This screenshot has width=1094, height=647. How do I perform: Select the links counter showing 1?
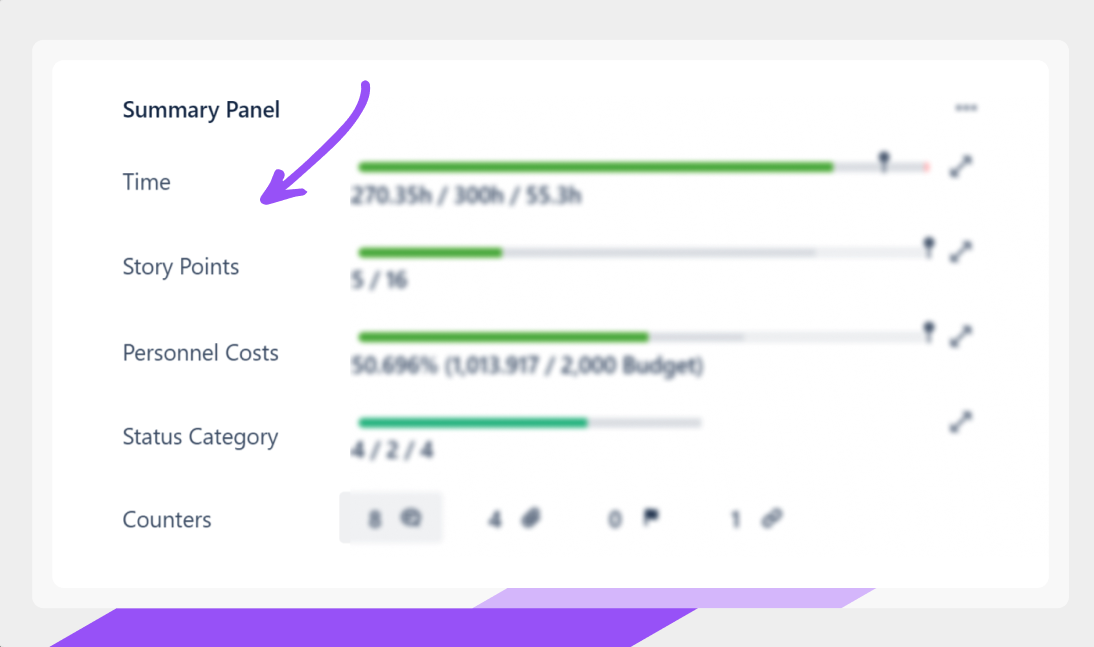click(x=755, y=518)
